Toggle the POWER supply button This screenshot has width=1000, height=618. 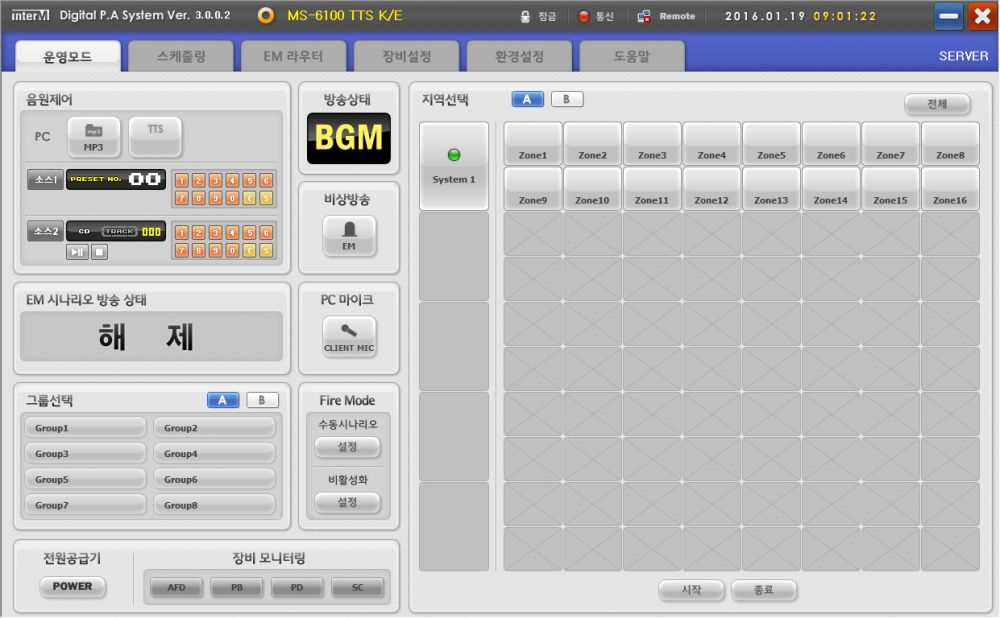(72, 587)
